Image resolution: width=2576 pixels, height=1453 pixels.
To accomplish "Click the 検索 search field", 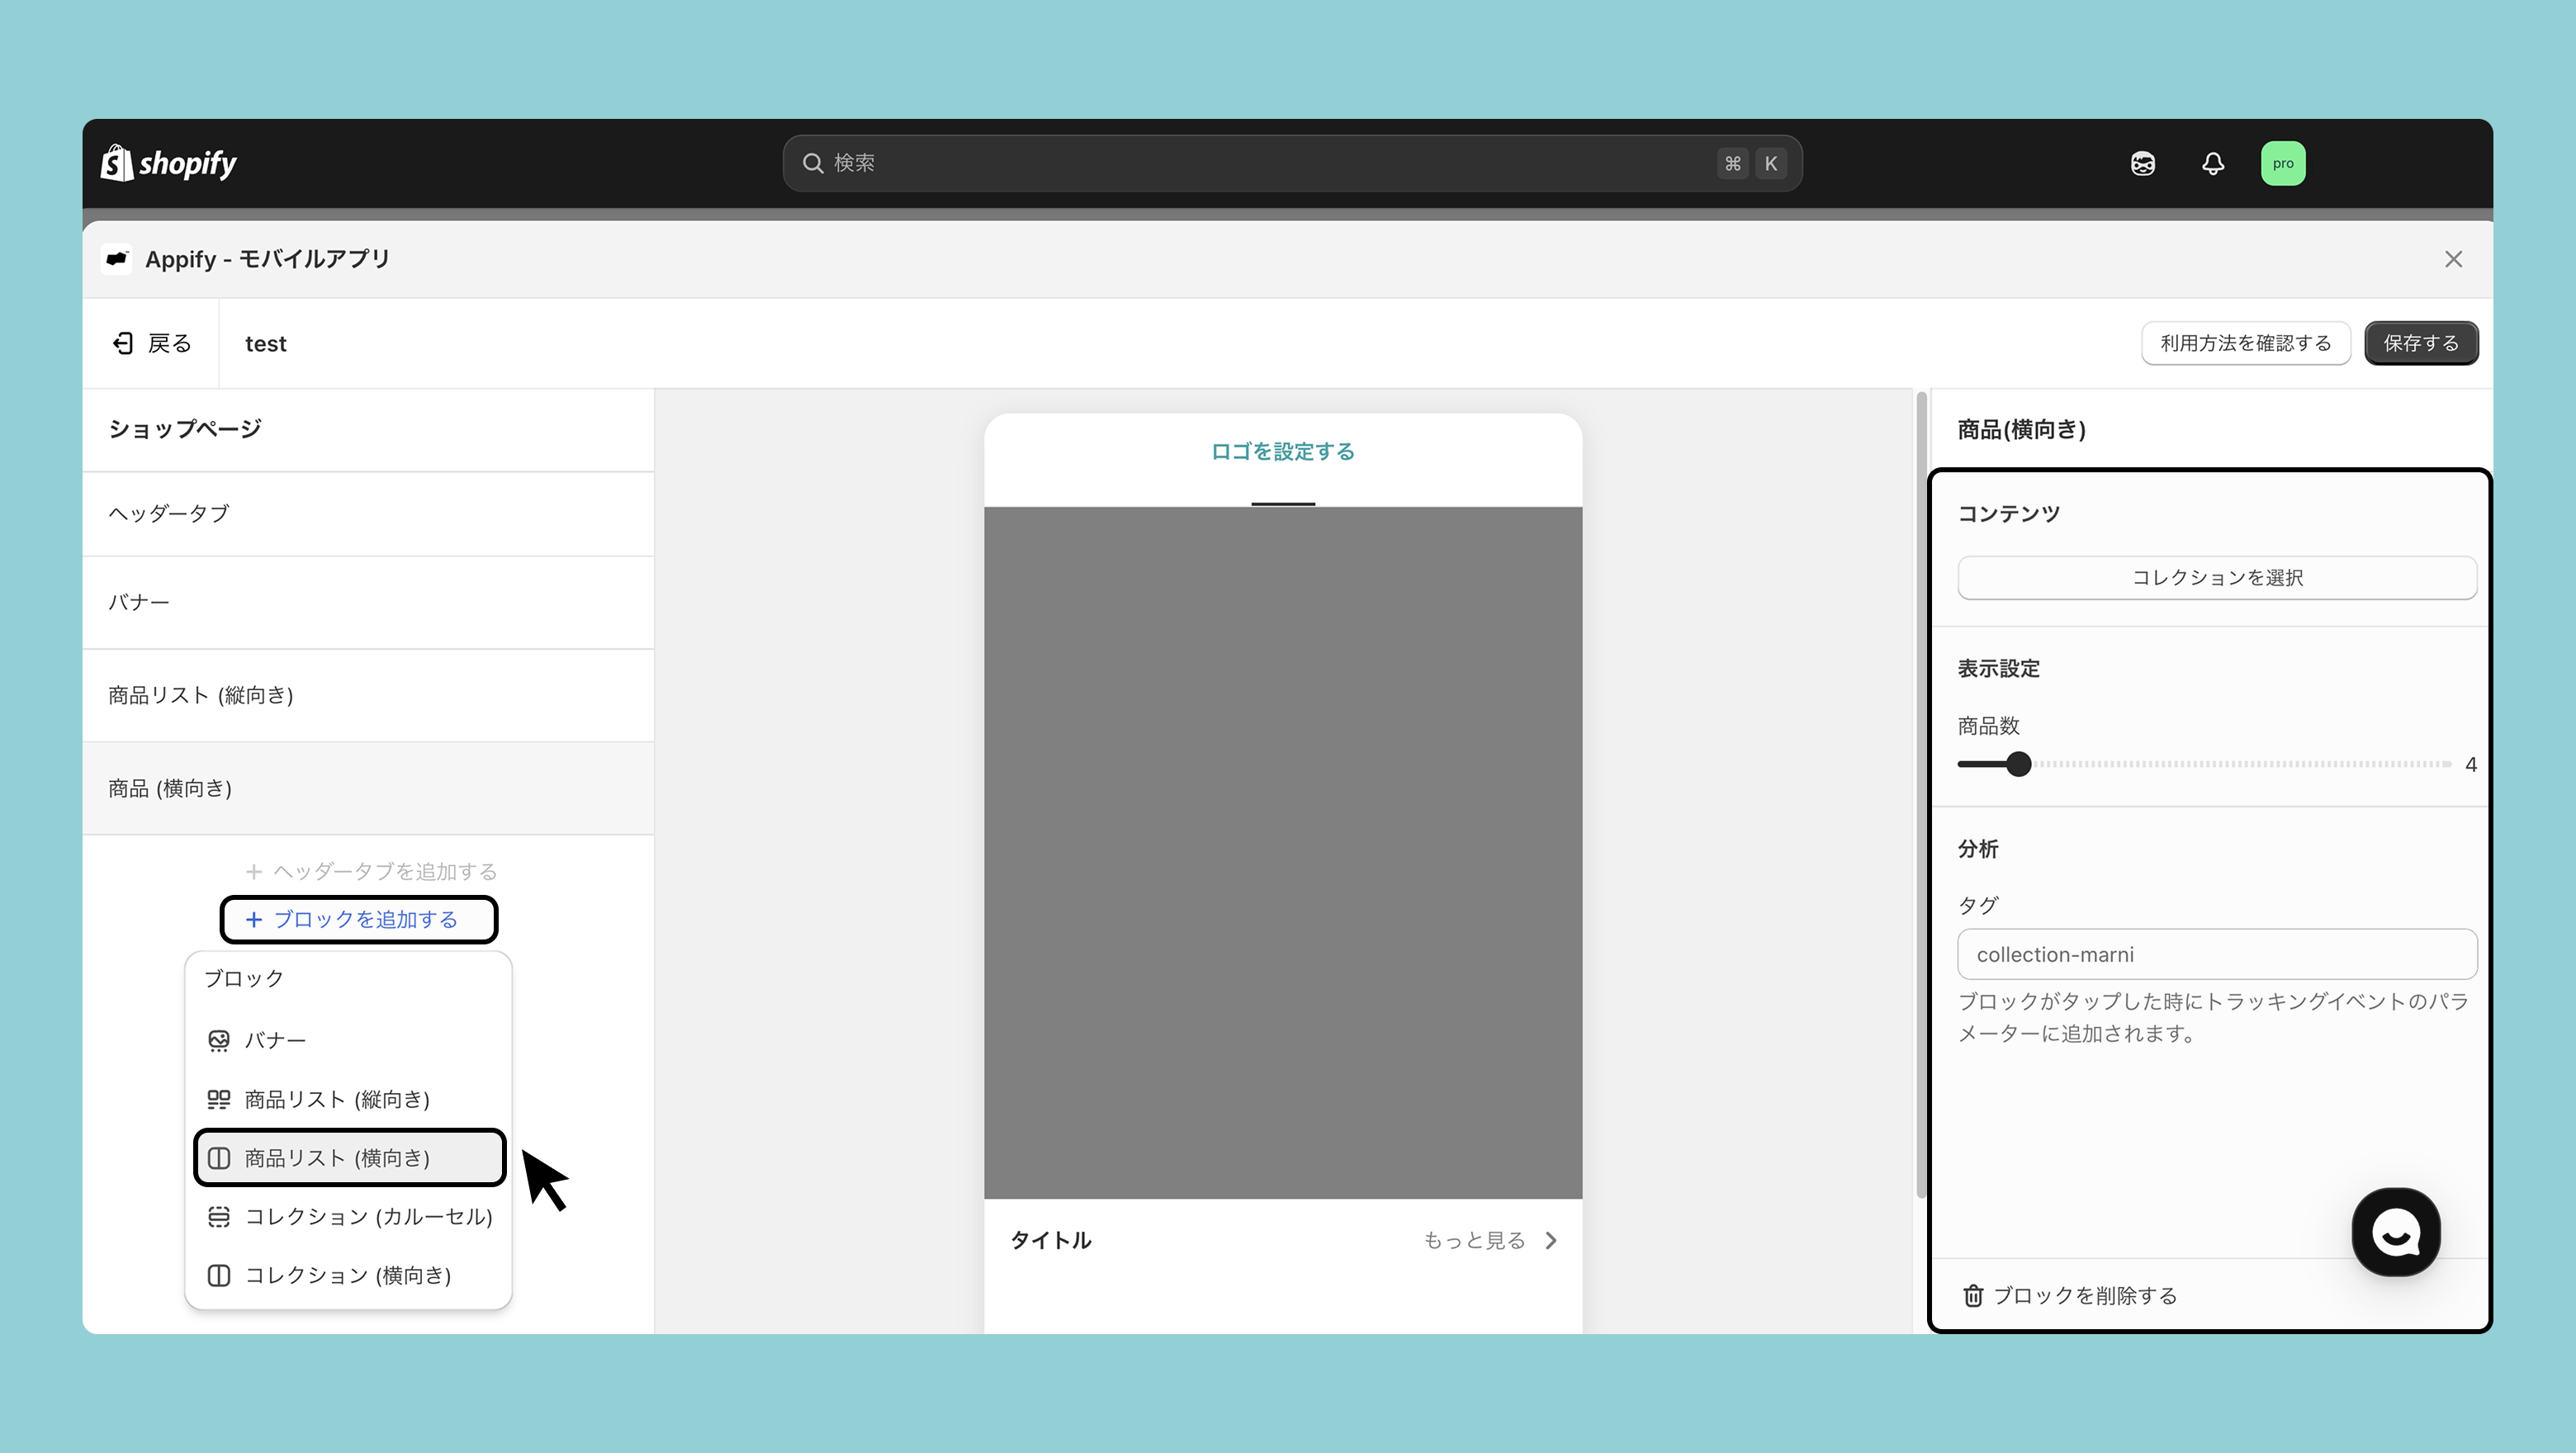I will [x=1292, y=163].
